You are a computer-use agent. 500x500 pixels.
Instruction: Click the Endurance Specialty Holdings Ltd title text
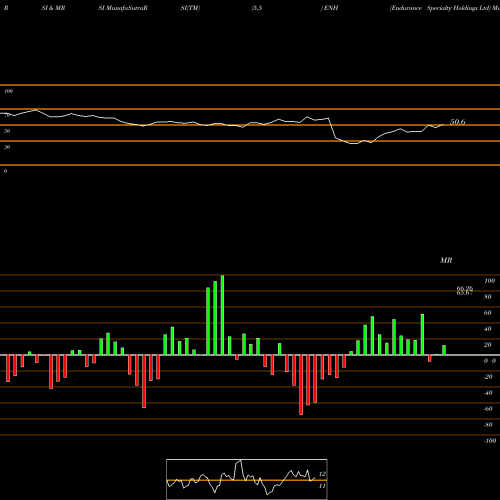(441, 8)
